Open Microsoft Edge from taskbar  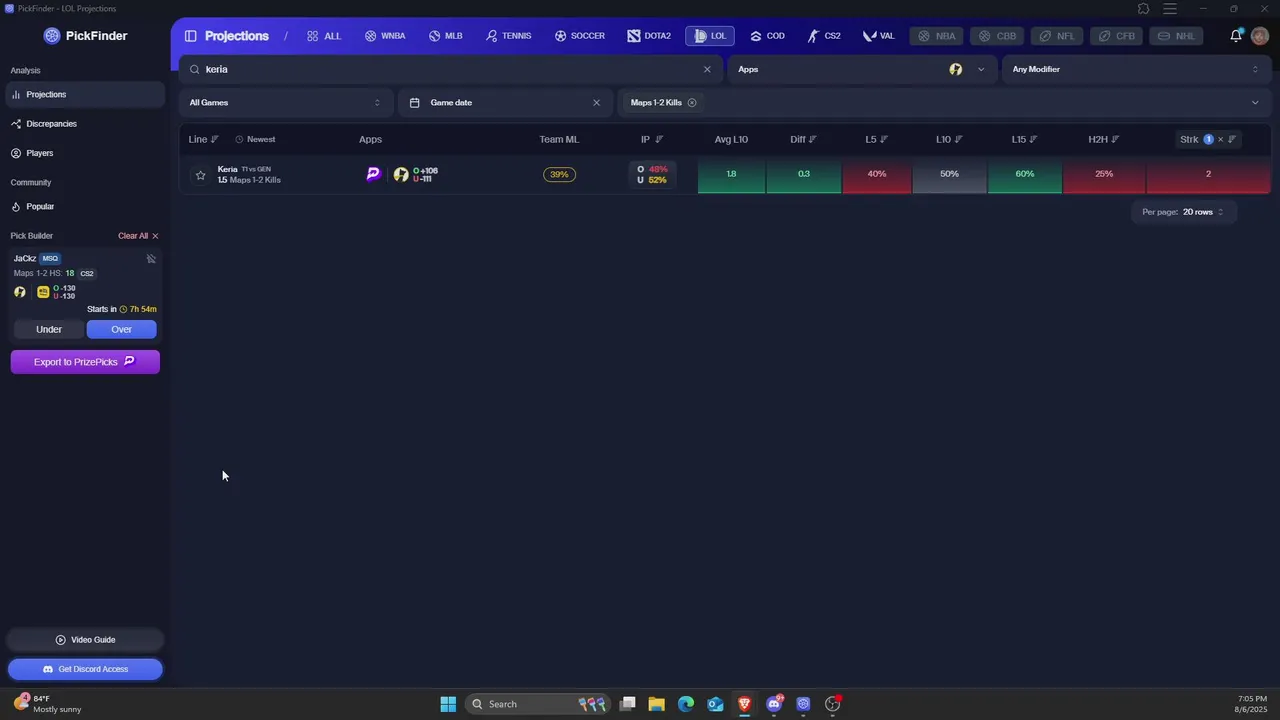coord(686,704)
